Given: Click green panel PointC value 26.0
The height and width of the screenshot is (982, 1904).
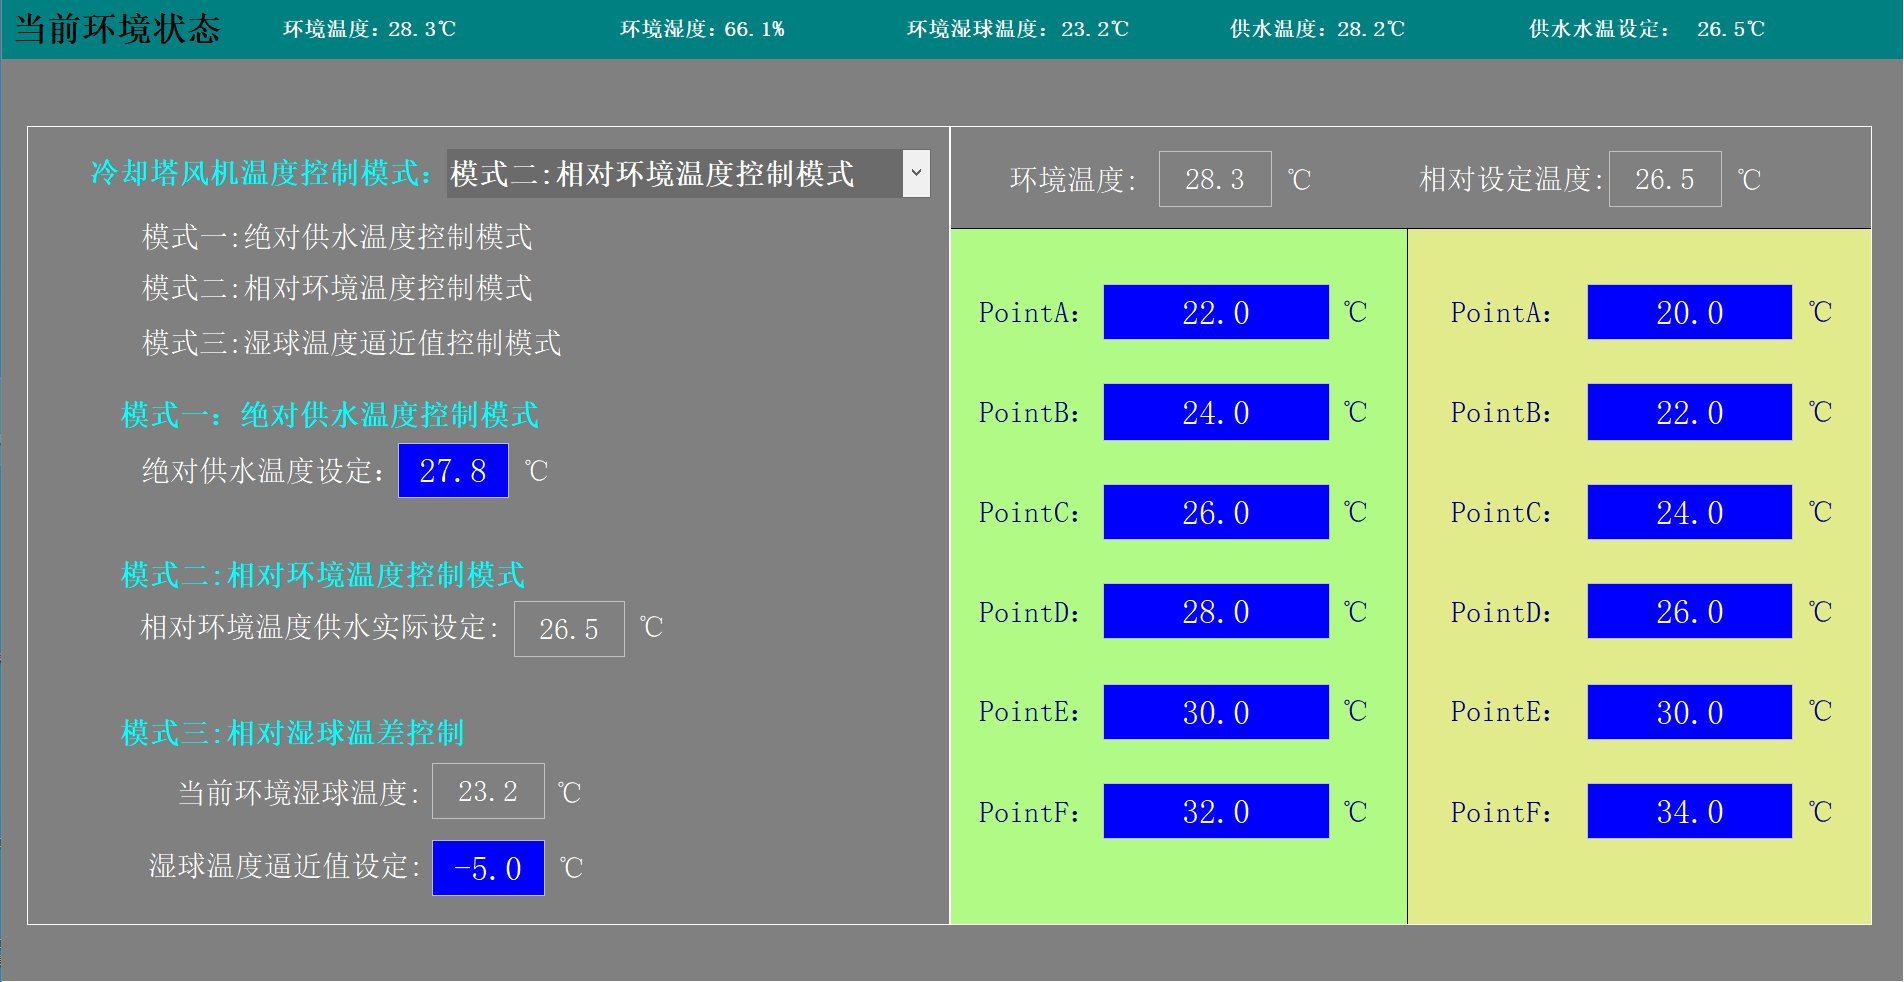Looking at the screenshot, I should [x=1216, y=512].
